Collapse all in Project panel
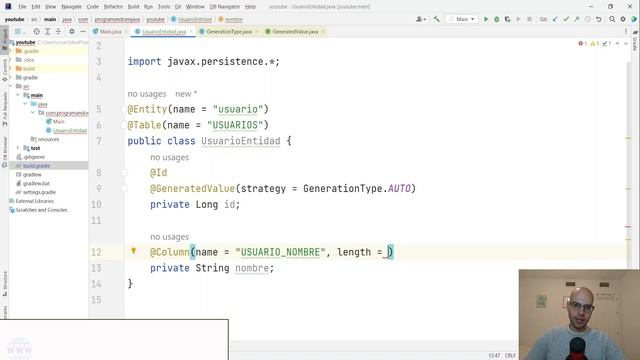Viewport: 640px width, 360px height. point(58,31)
